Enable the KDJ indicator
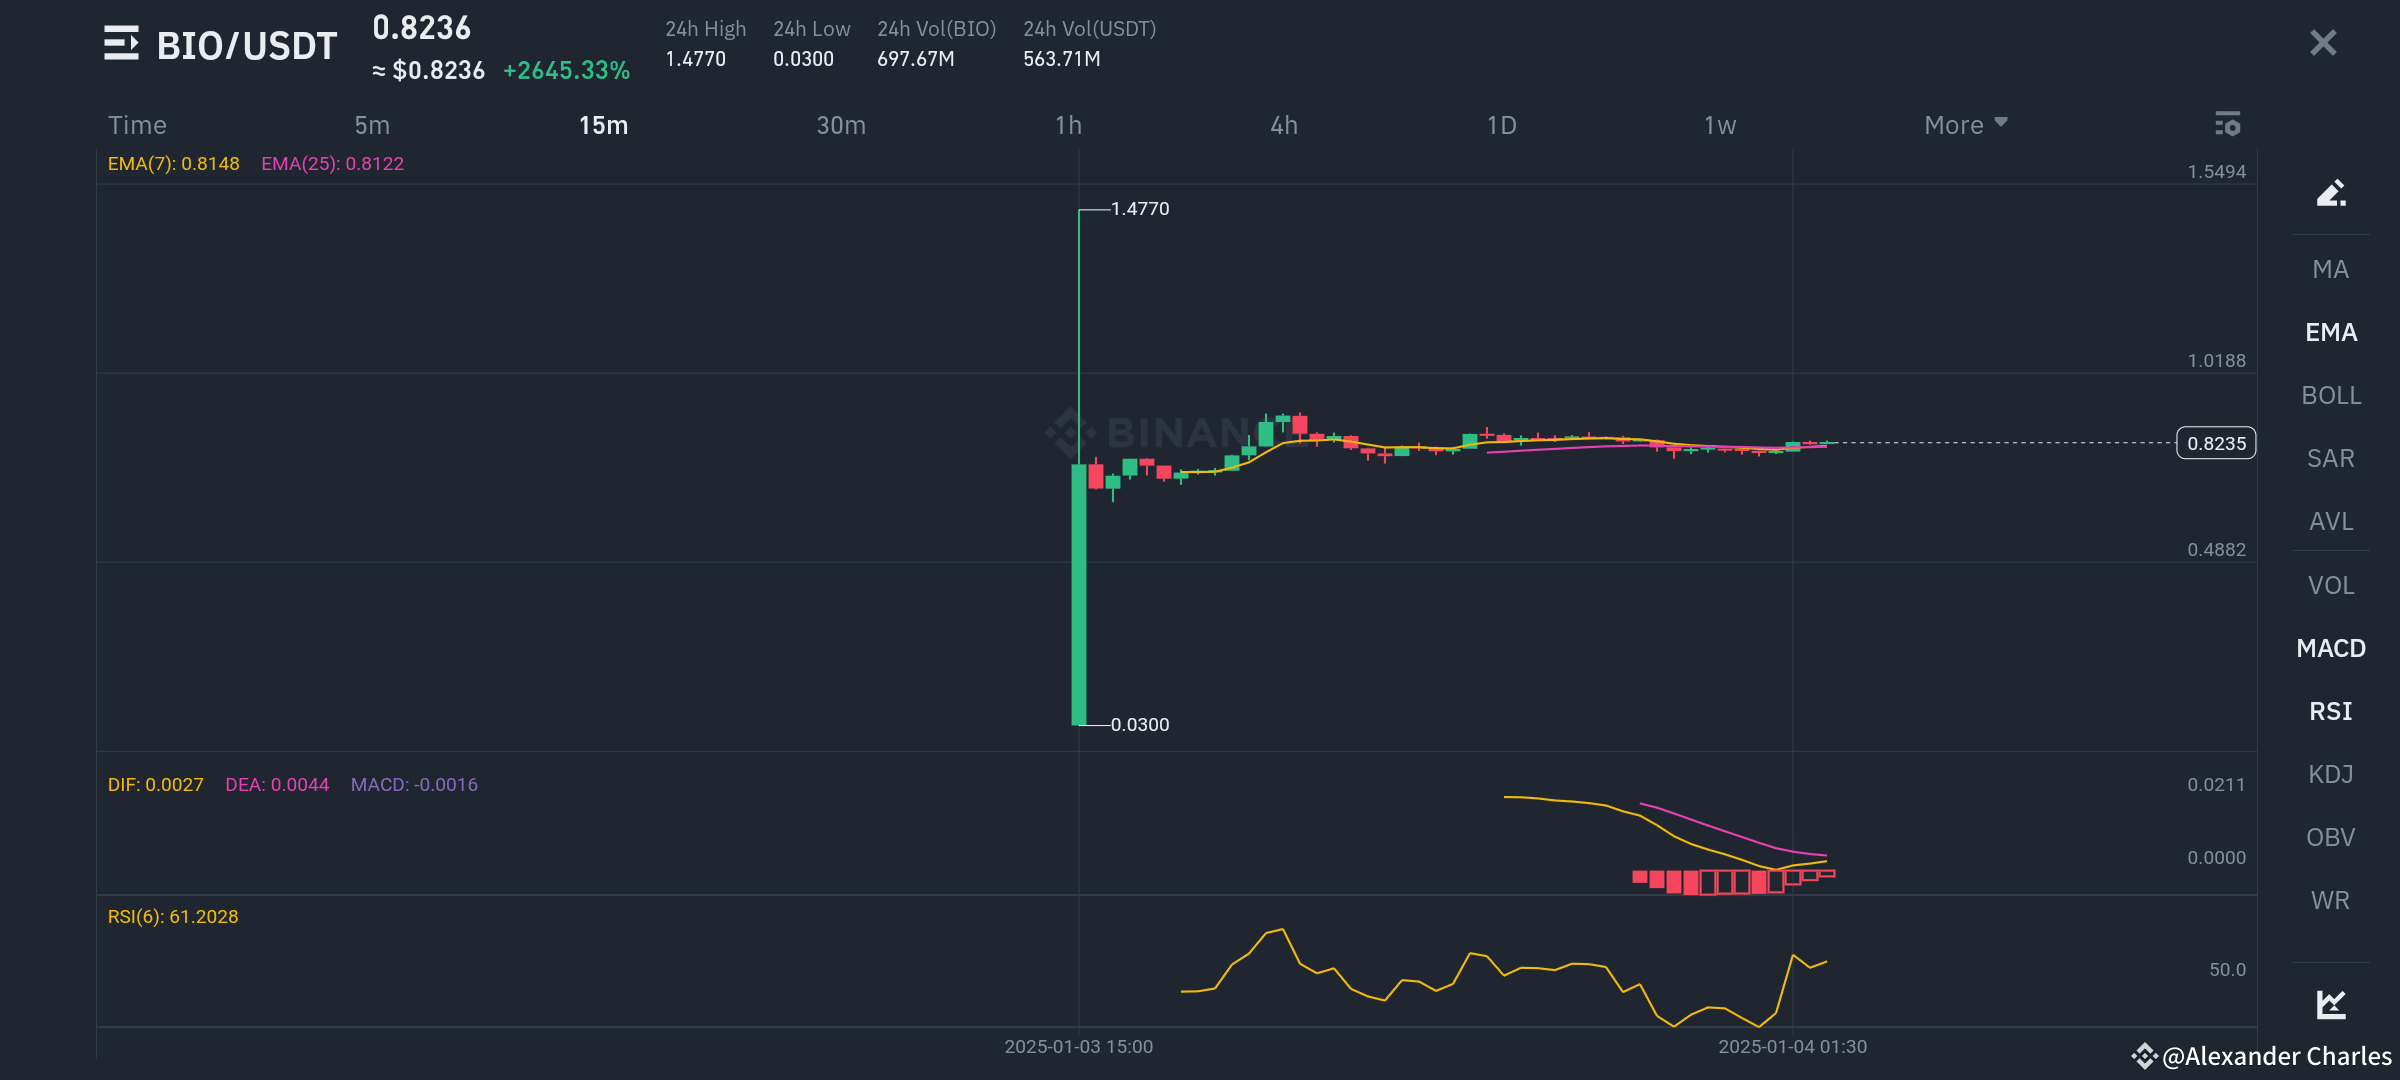Viewport: 2400px width, 1080px height. pyautogui.click(x=2331, y=774)
